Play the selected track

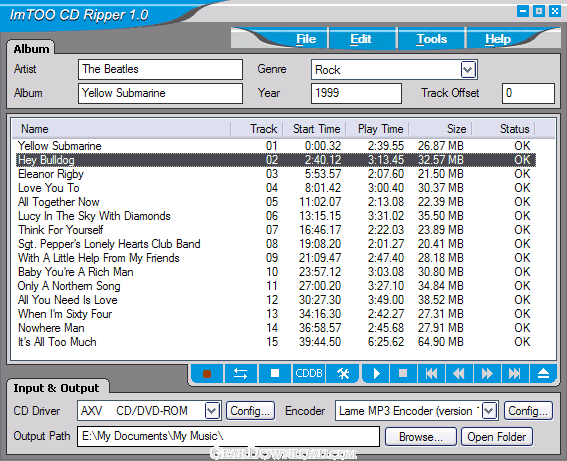coord(376,374)
